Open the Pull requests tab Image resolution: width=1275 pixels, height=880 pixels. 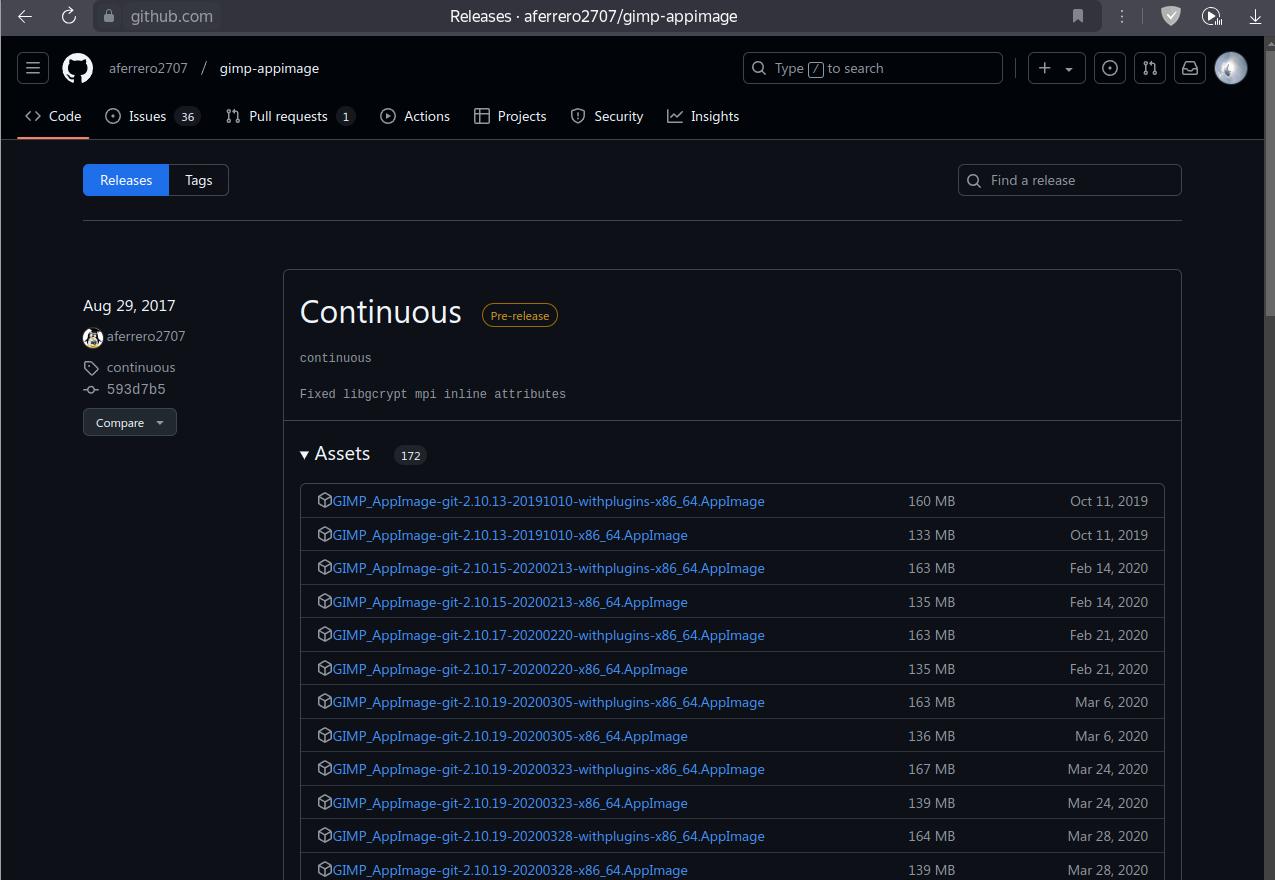tap(290, 116)
